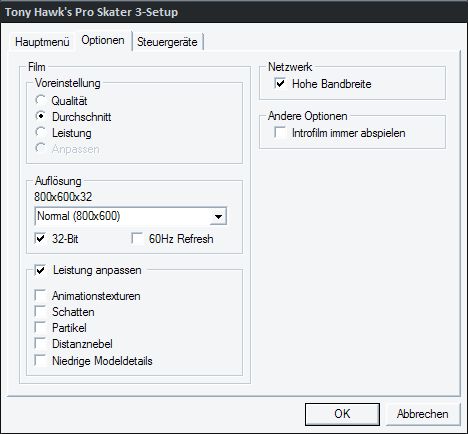The width and height of the screenshot is (468, 434).
Task: Expand the resolution dropdown arrow
Action: (218, 216)
